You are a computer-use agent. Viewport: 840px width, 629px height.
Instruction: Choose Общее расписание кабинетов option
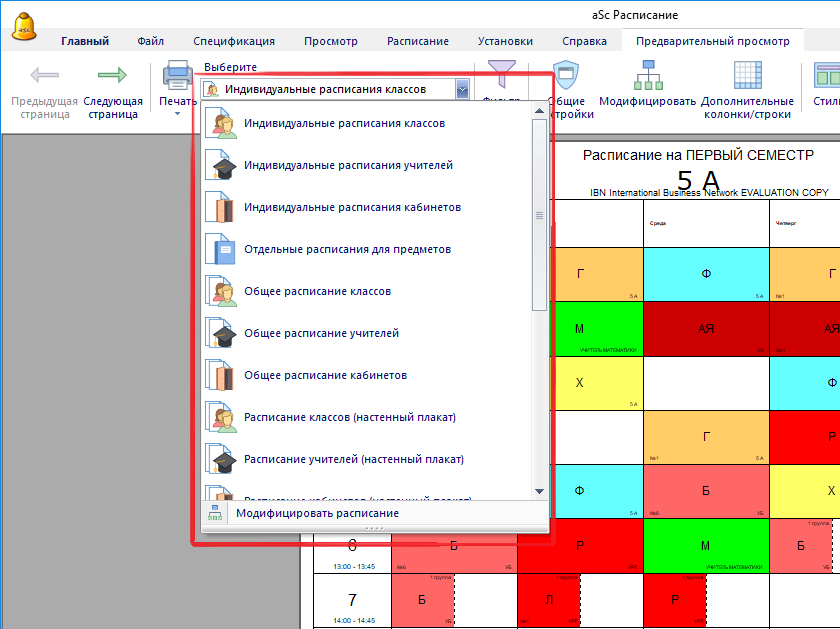pos(325,375)
